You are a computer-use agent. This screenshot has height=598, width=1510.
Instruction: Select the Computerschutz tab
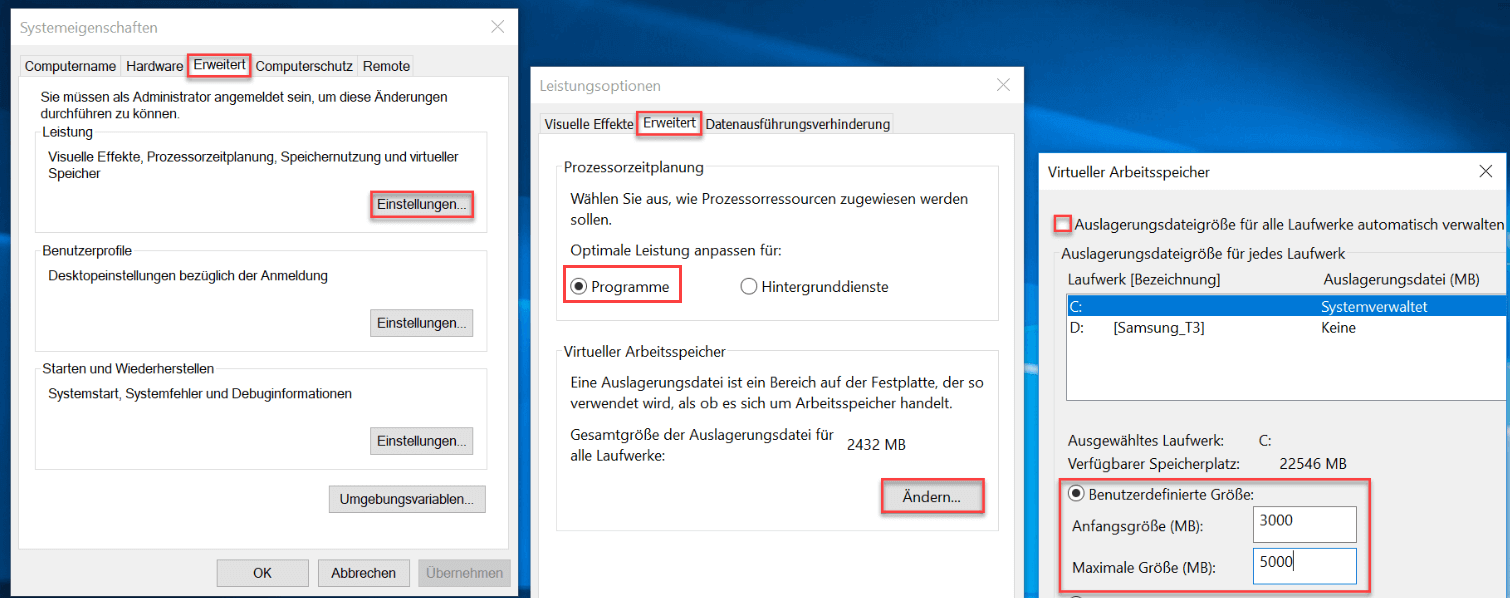[303, 65]
